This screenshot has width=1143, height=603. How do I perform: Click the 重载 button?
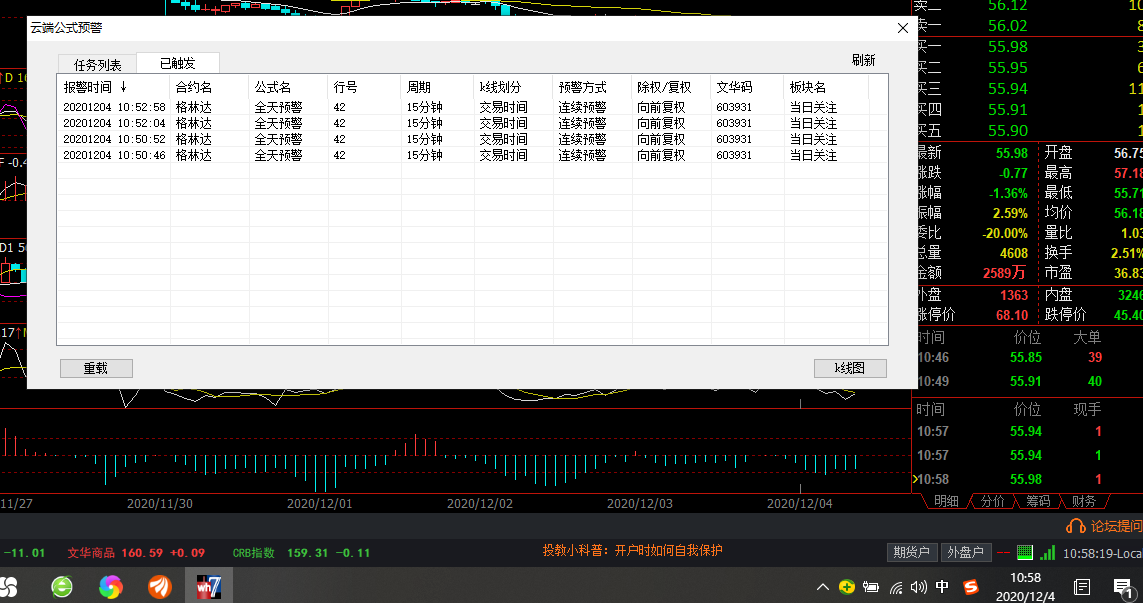pyautogui.click(x=96, y=368)
